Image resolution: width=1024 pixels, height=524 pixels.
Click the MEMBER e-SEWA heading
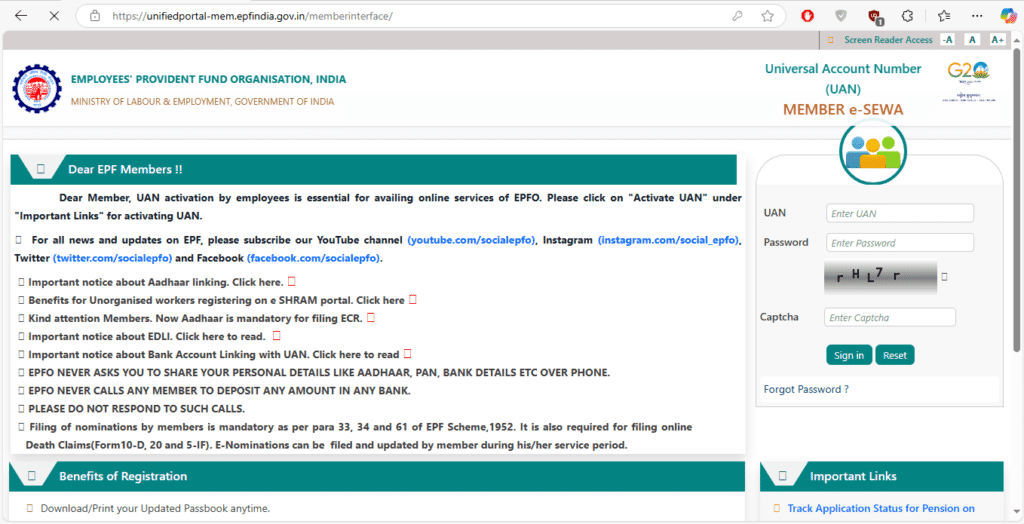click(x=843, y=110)
